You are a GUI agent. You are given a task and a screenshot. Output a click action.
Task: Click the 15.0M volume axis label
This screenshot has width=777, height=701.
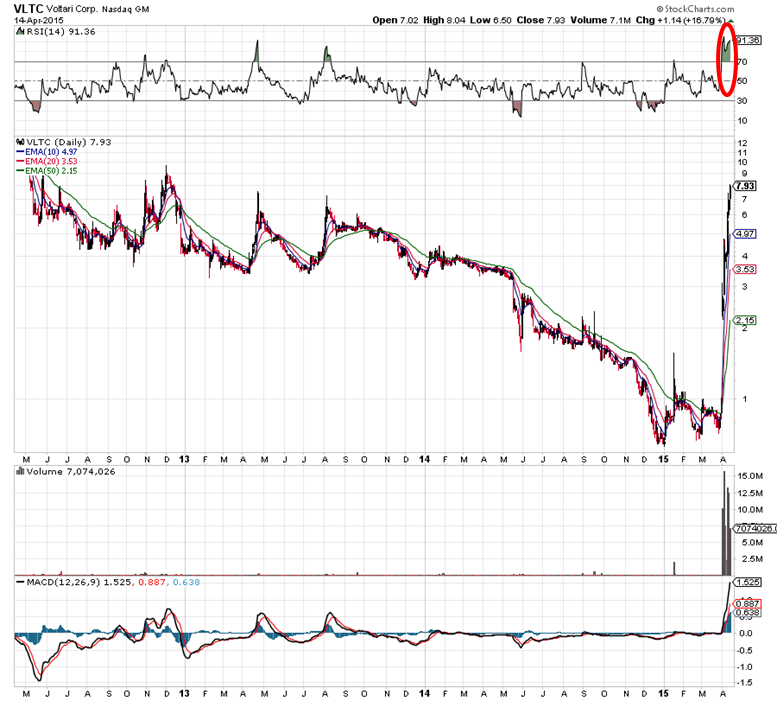(750, 476)
